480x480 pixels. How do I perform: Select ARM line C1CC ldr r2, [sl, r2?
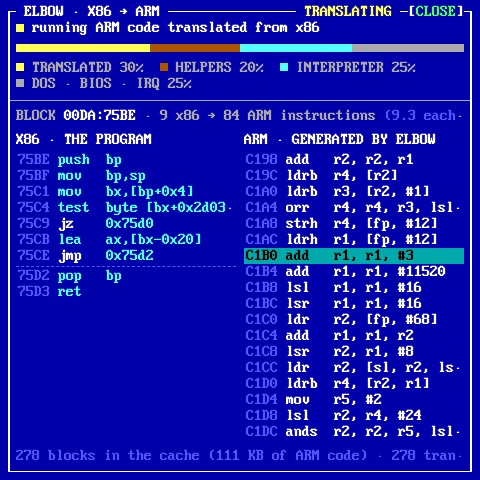[354, 367]
